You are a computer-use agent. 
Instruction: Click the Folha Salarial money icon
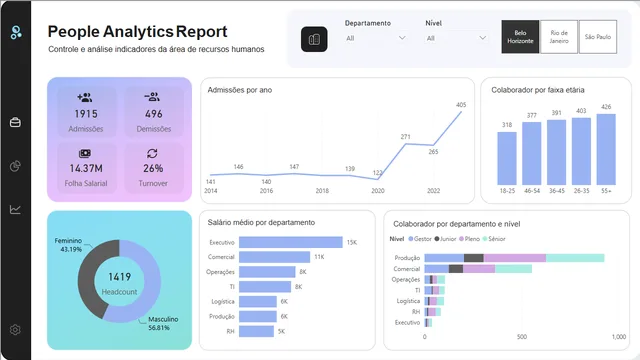(x=85, y=153)
